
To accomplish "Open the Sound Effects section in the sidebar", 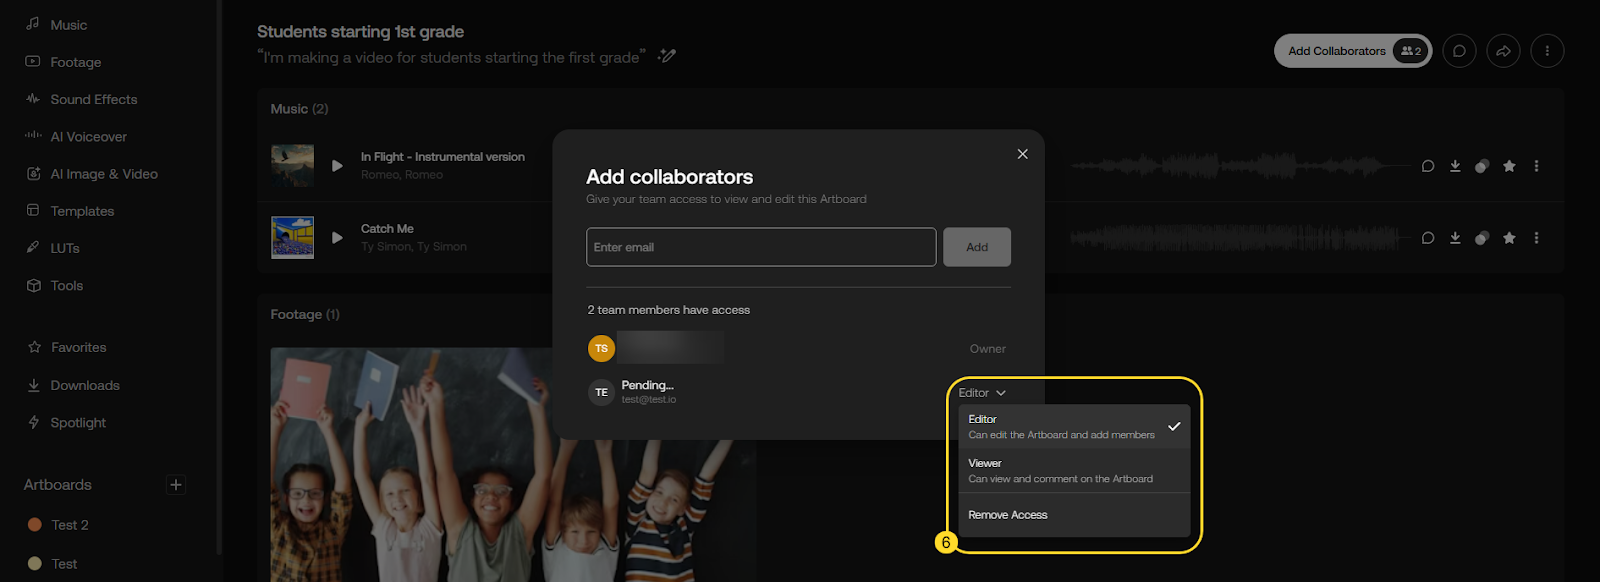I will [x=93, y=99].
